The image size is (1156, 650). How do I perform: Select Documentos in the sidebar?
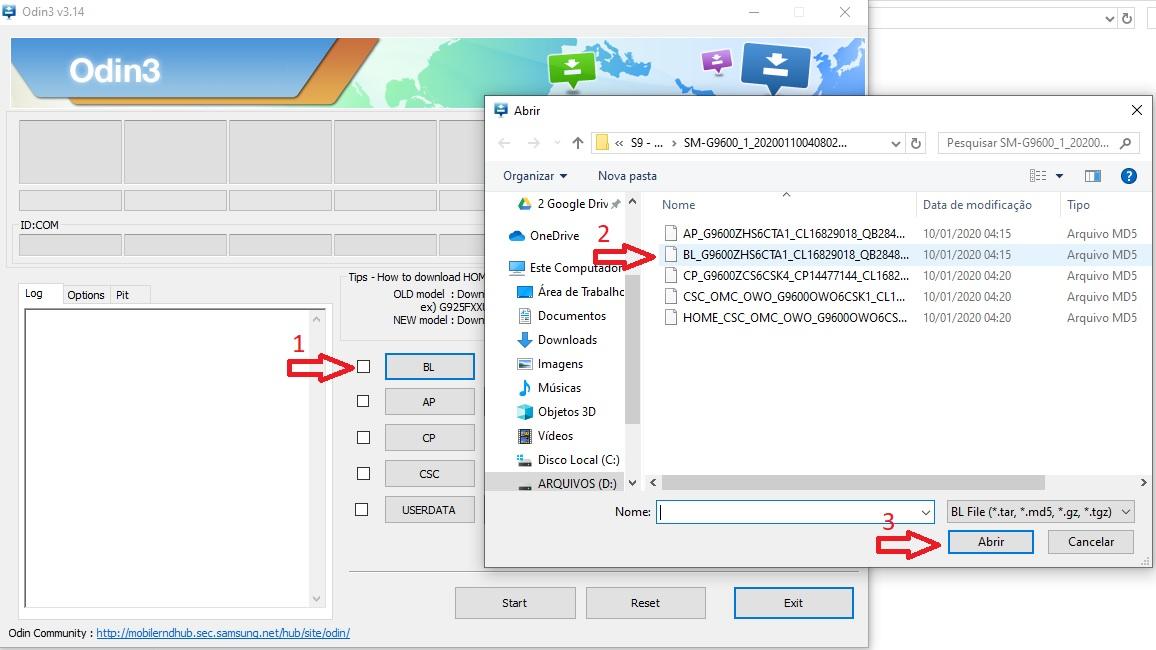(562, 315)
